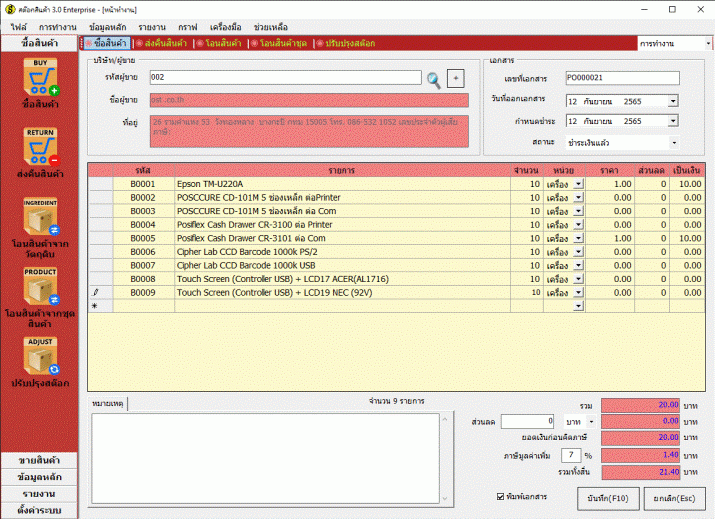
Task: Click the discount amount input field
Action: (x=528, y=421)
